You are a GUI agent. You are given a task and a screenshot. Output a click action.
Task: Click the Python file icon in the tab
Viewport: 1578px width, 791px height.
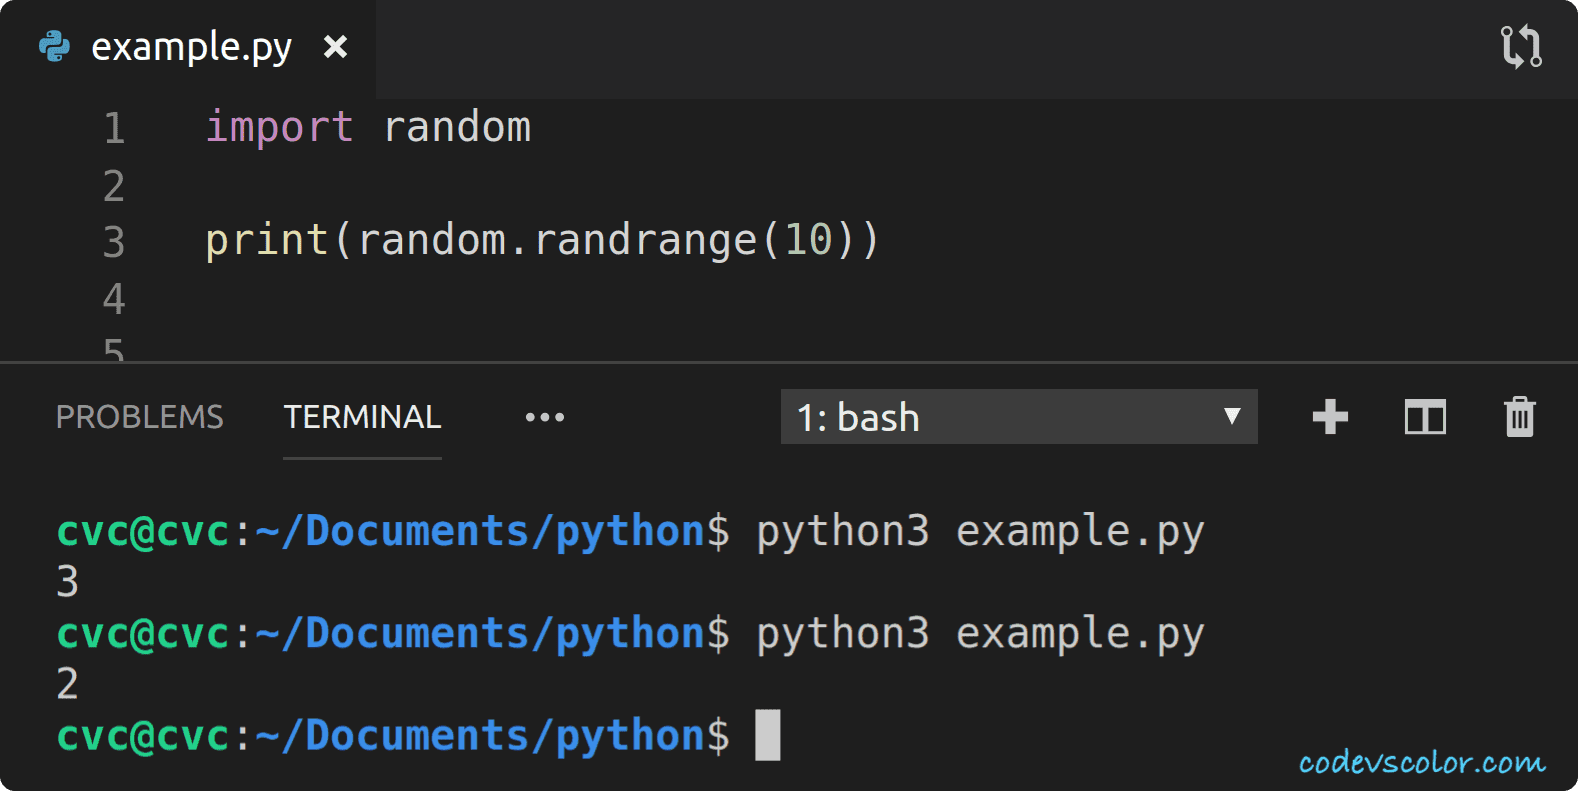coord(54,47)
